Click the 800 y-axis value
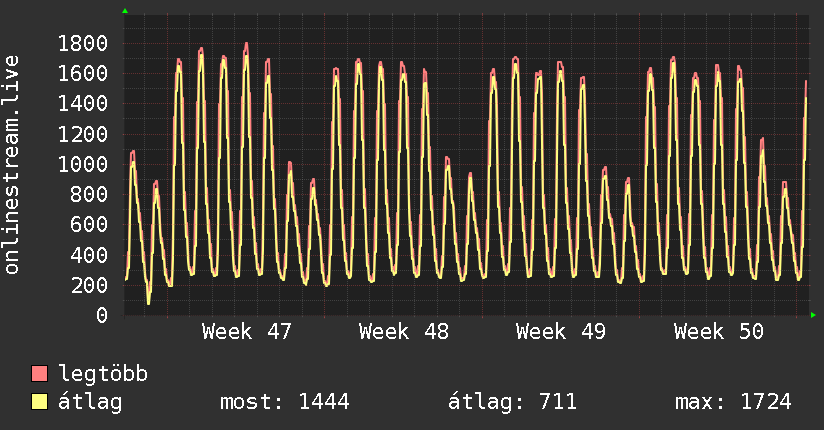 89,194
